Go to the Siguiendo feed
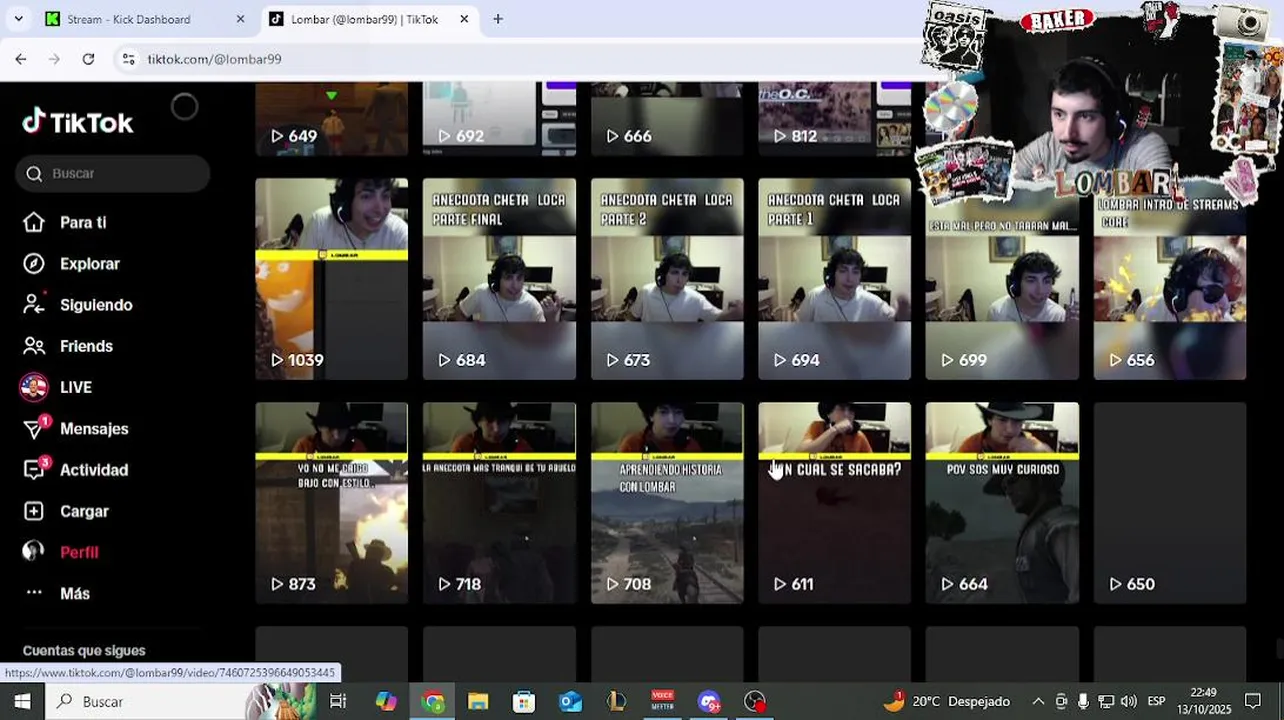 96,305
